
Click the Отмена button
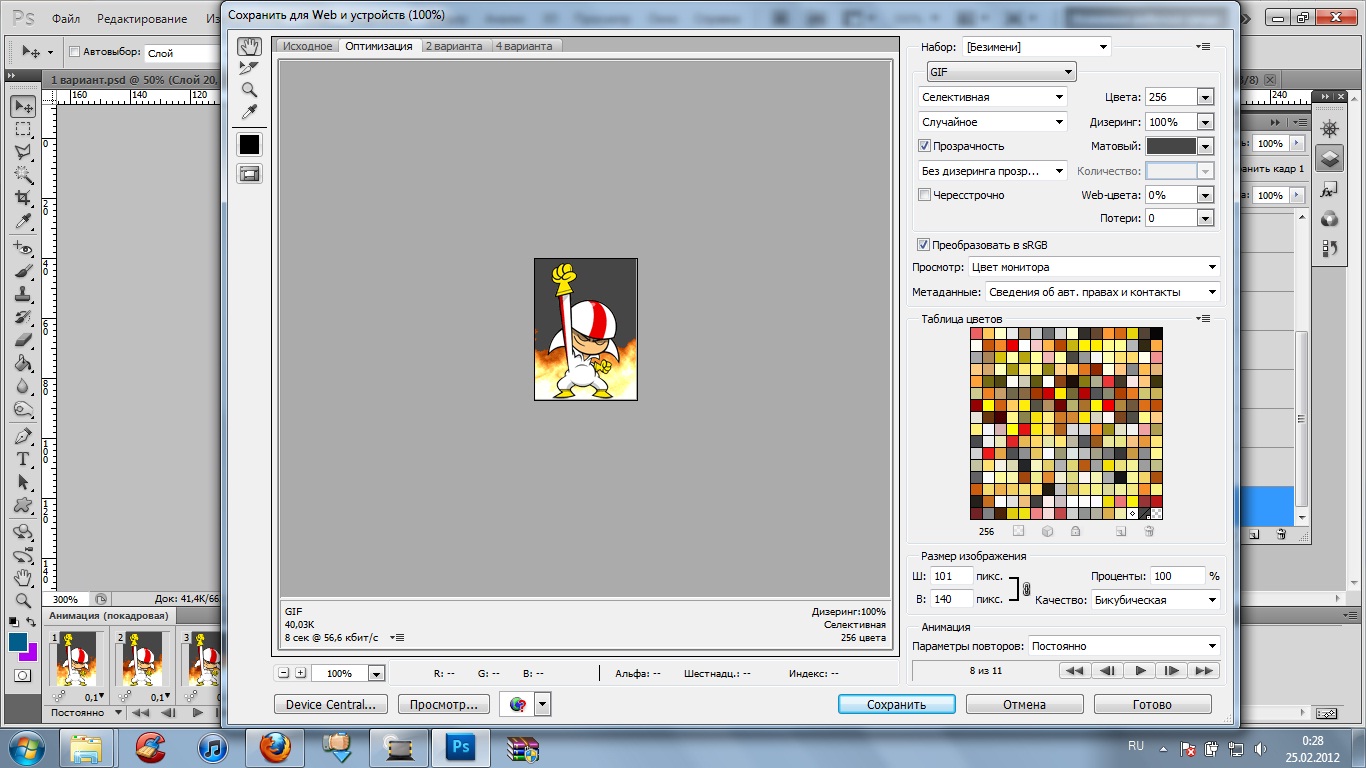pyautogui.click(x=1024, y=704)
